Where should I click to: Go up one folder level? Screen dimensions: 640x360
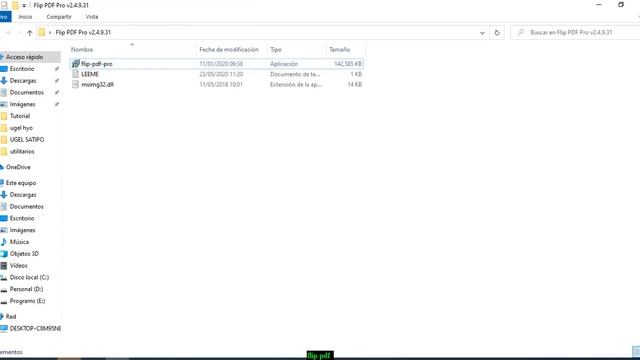[29, 33]
